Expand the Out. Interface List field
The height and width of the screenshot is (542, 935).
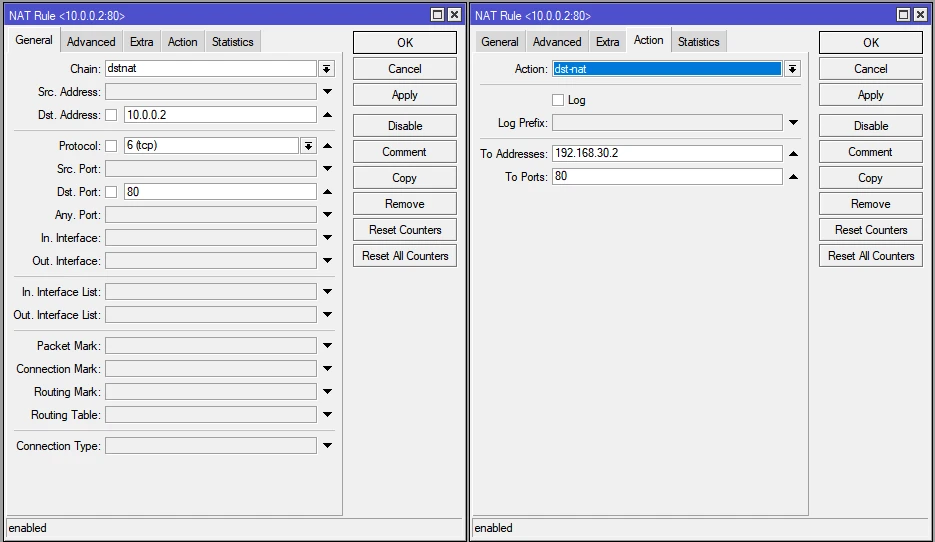point(327,315)
